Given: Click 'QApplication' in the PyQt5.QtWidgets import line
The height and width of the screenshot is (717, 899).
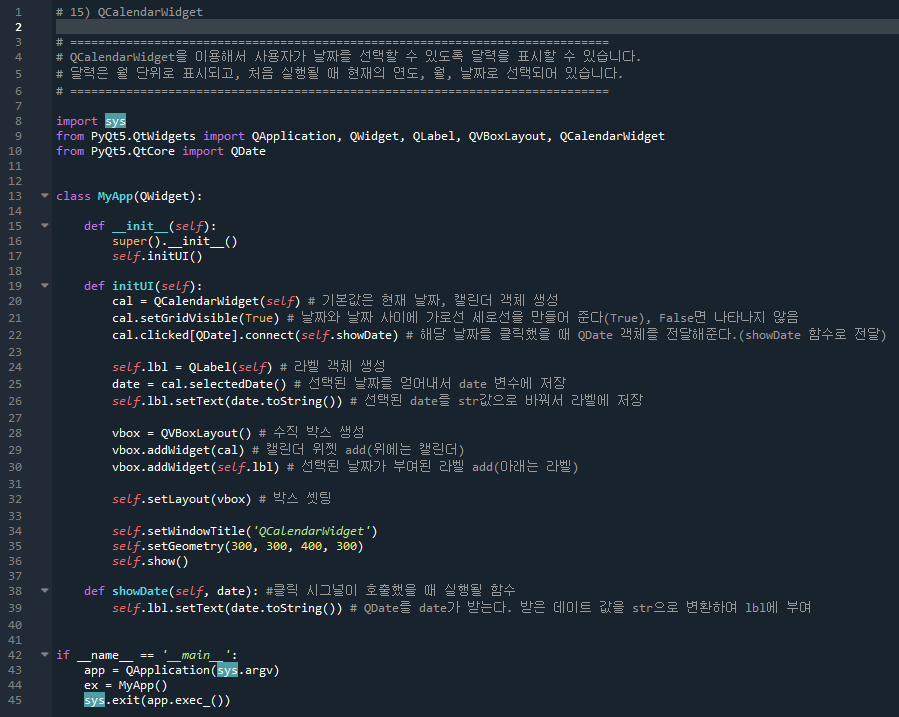Looking at the screenshot, I should [x=294, y=136].
